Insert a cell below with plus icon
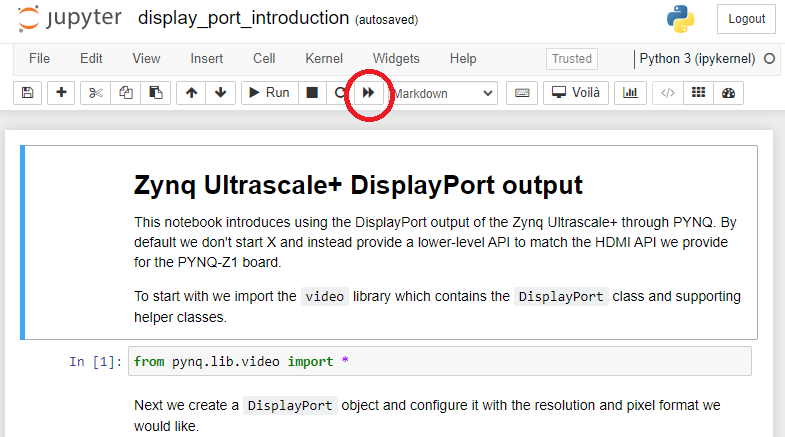785x437 pixels. [x=61, y=93]
